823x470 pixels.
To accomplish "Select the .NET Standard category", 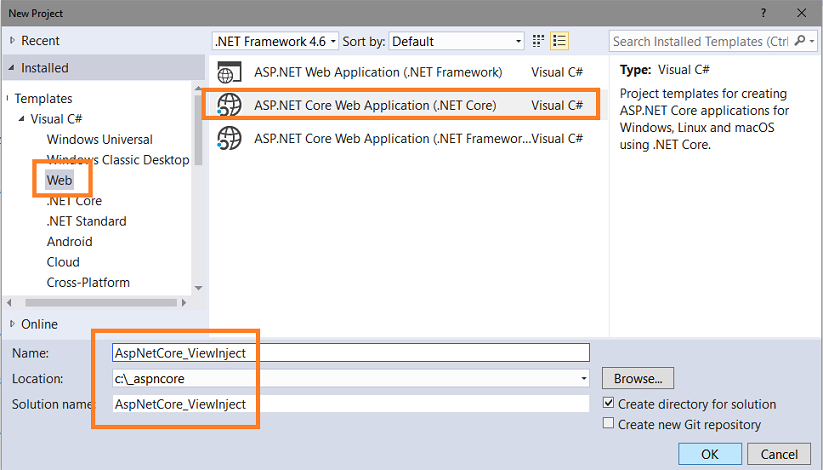I will pyautogui.click(x=87, y=221).
